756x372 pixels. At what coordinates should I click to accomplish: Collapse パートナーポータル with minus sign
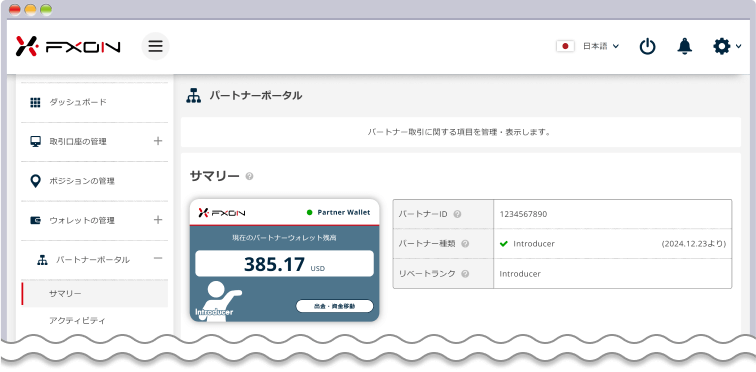click(x=158, y=258)
